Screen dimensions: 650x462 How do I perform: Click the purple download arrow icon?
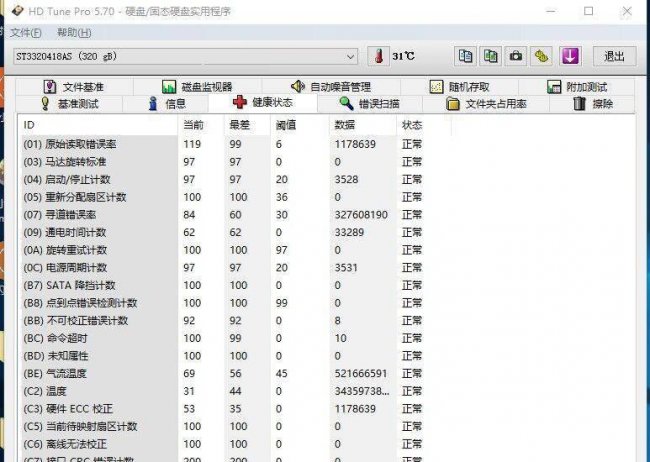click(x=570, y=56)
